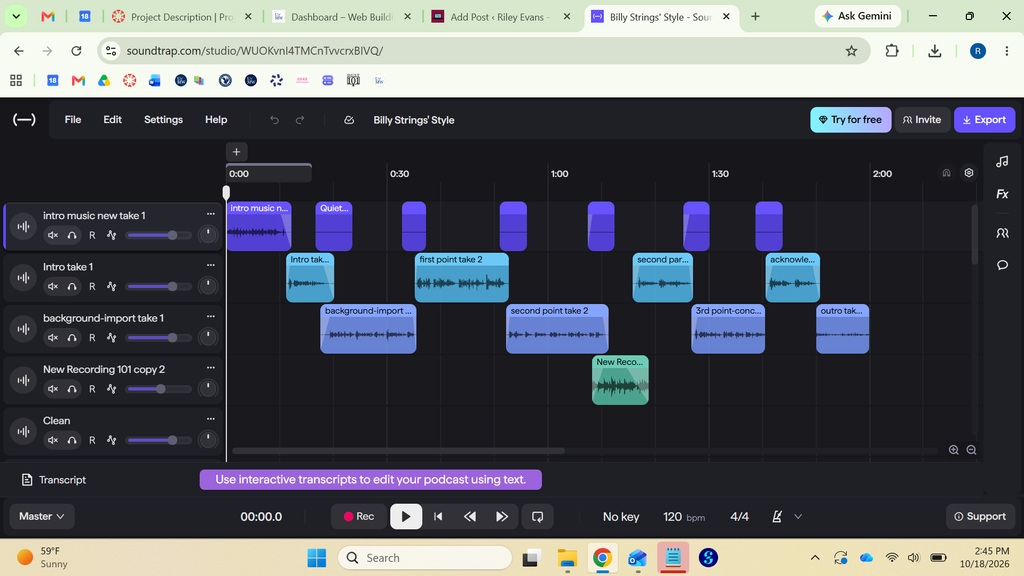Zoom out on the timeline
The width and height of the screenshot is (1024, 576).
(x=971, y=450)
